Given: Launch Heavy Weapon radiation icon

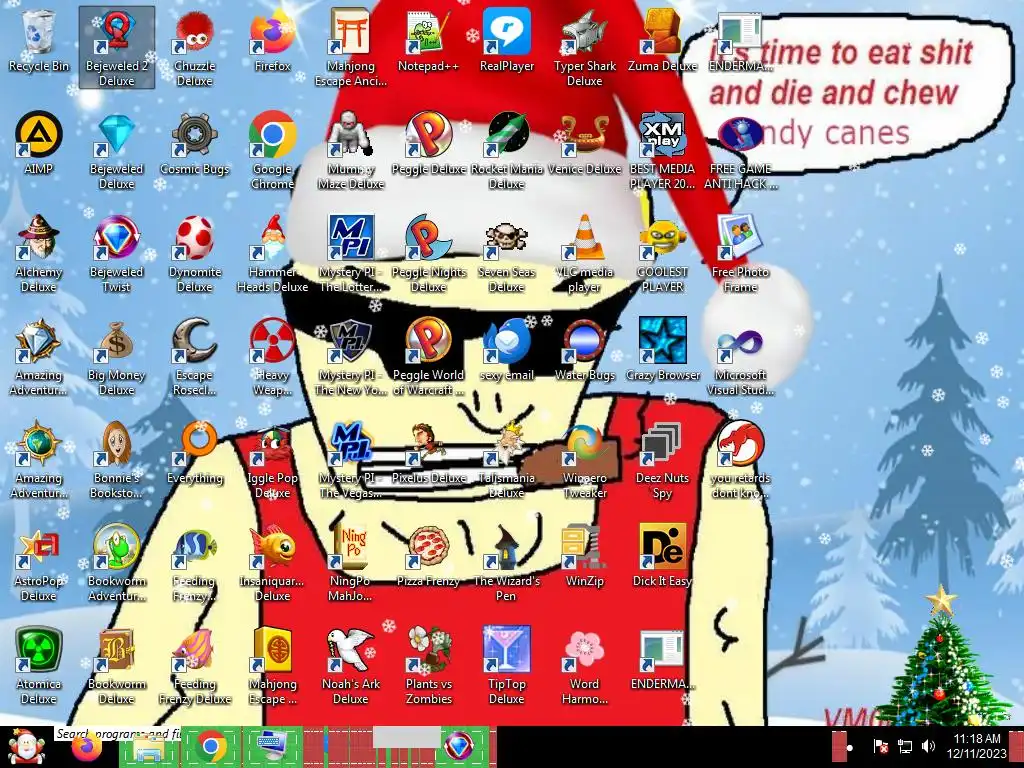Looking at the screenshot, I should pyautogui.click(x=272, y=357).
